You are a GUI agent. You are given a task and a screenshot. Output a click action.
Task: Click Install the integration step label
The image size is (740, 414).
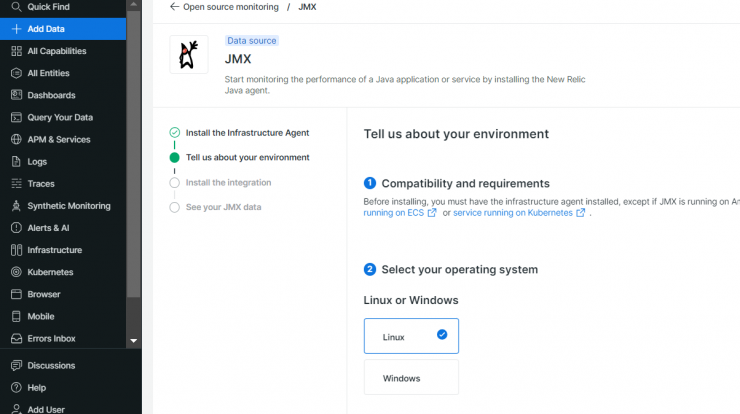(228, 183)
